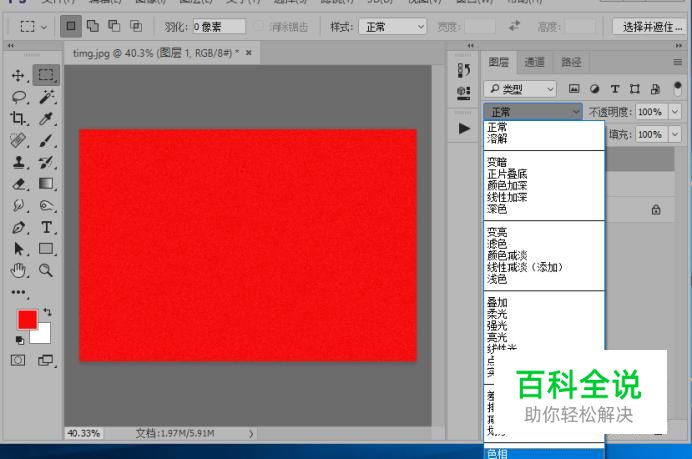Choose Subtract from selection mode

(x=114, y=26)
